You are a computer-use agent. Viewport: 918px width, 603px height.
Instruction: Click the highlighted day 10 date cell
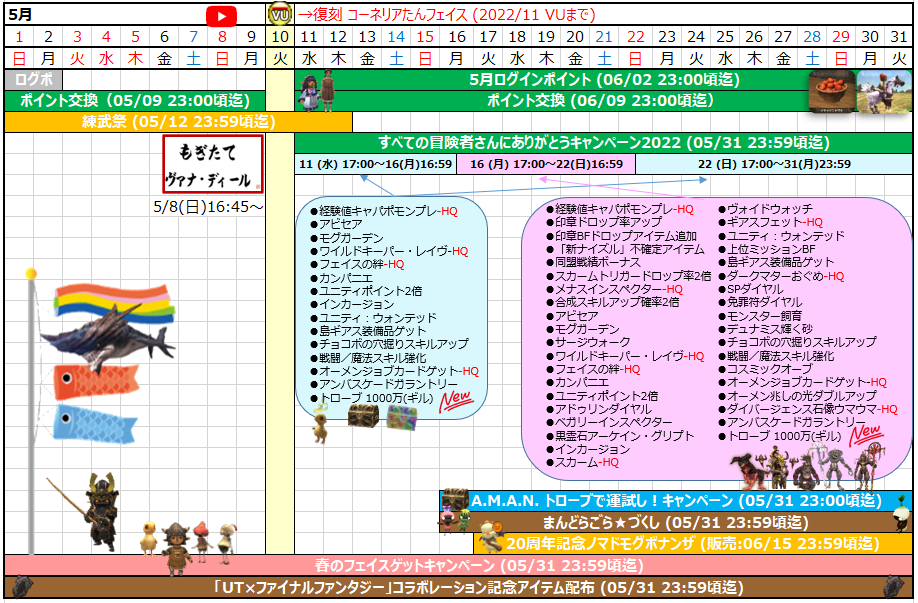point(280,37)
